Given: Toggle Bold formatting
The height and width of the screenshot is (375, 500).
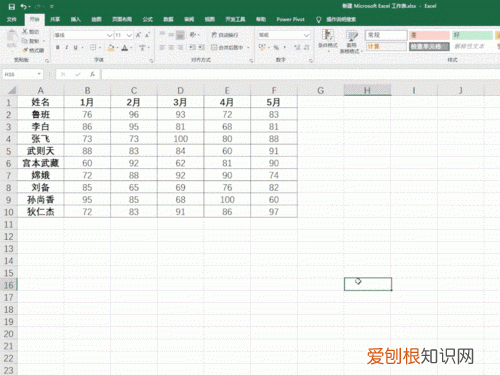Looking at the screenshot, I should (x=58, y=48).
